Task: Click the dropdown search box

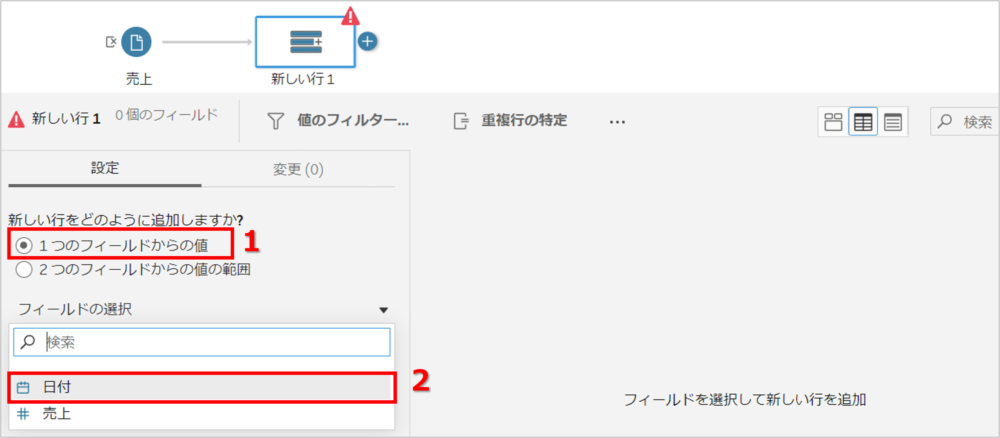Action: click(202, 342)
